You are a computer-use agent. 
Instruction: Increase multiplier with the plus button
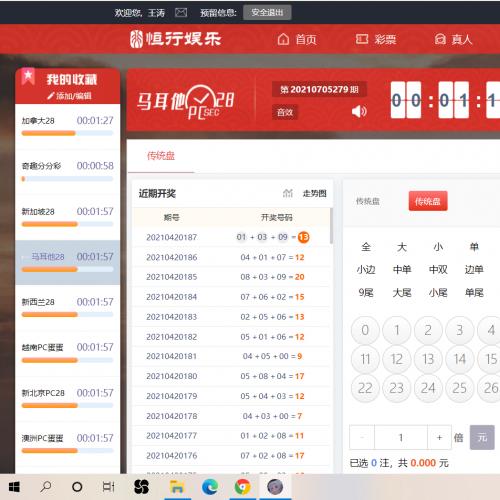[439, 437]
